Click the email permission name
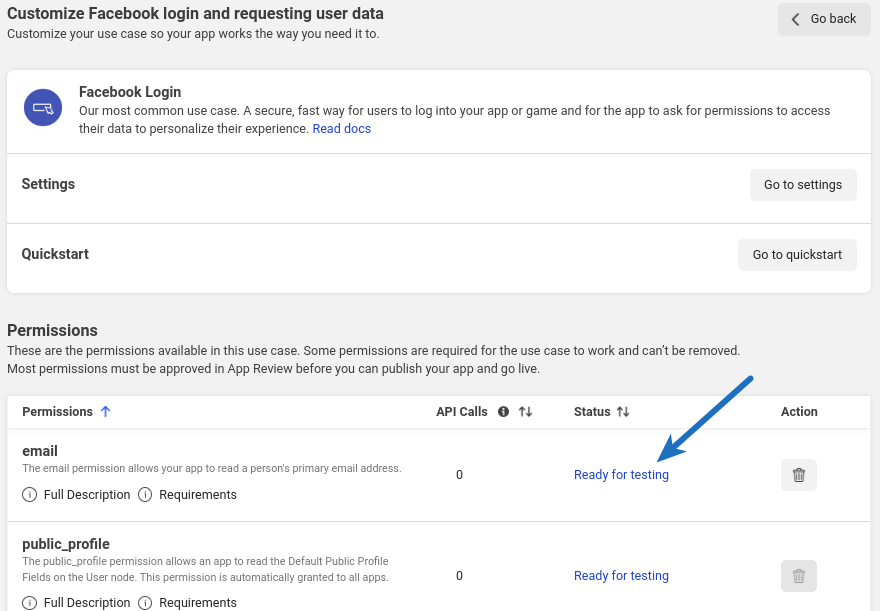880x611 pixels. click(x=40, y=451)
